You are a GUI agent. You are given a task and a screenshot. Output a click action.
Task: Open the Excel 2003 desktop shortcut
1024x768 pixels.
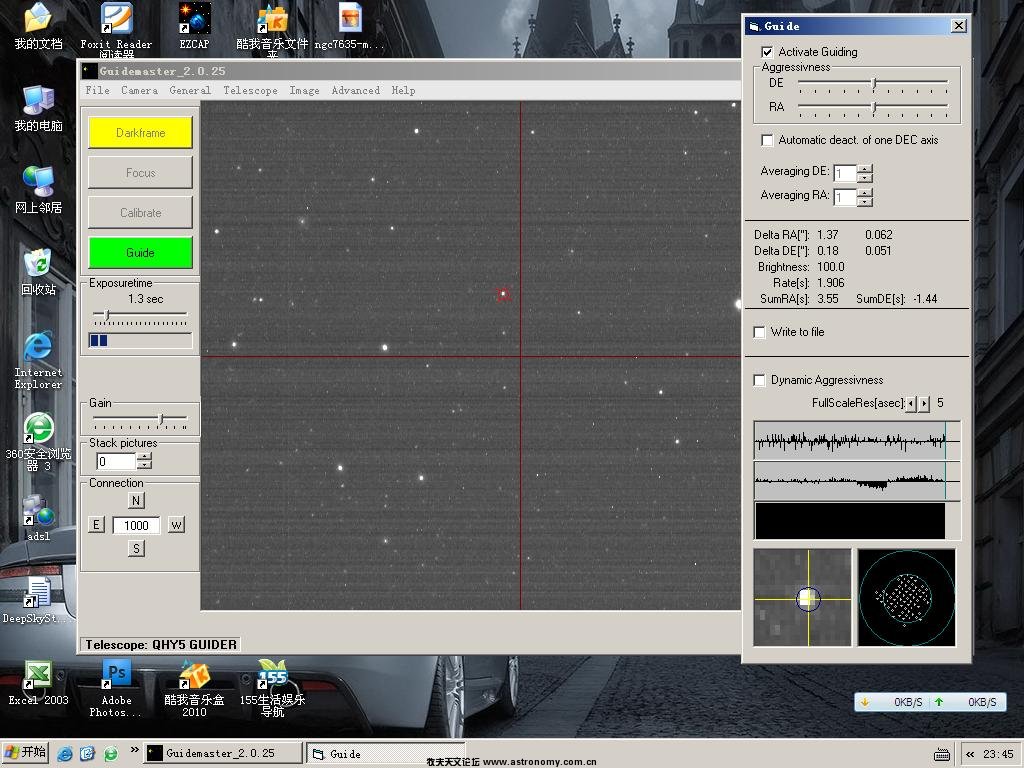38,675
